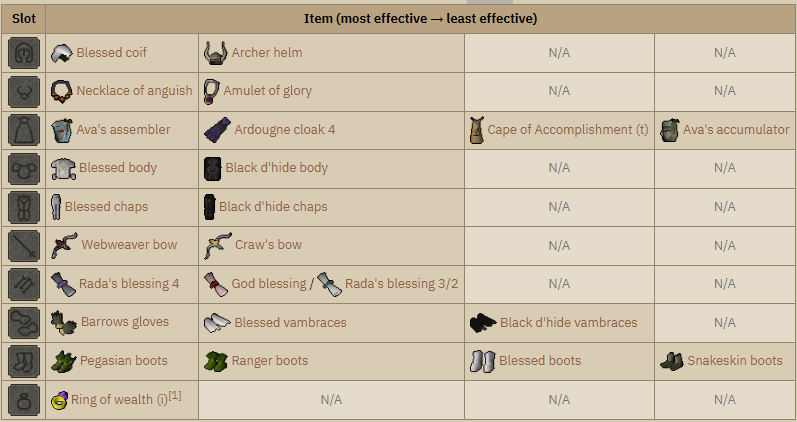Click the ammunition slot icon
Screen dimensions: 797x422
pos(24,284)
